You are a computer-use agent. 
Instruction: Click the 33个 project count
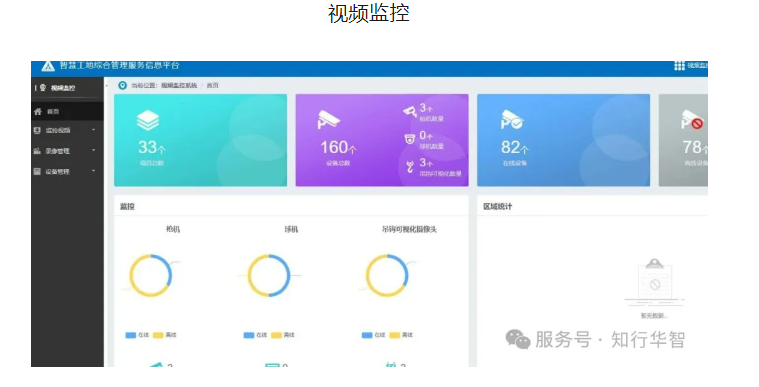152,147
